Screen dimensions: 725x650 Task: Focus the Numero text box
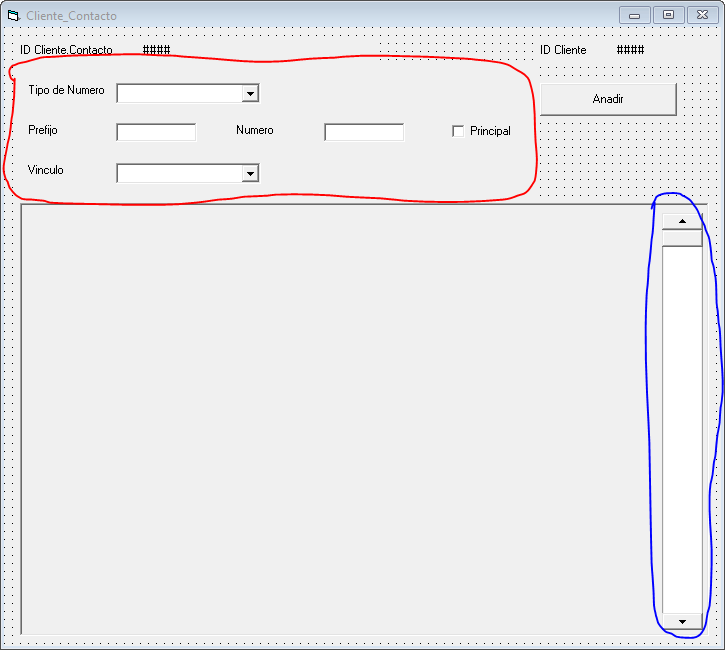(x=364, y=132)
